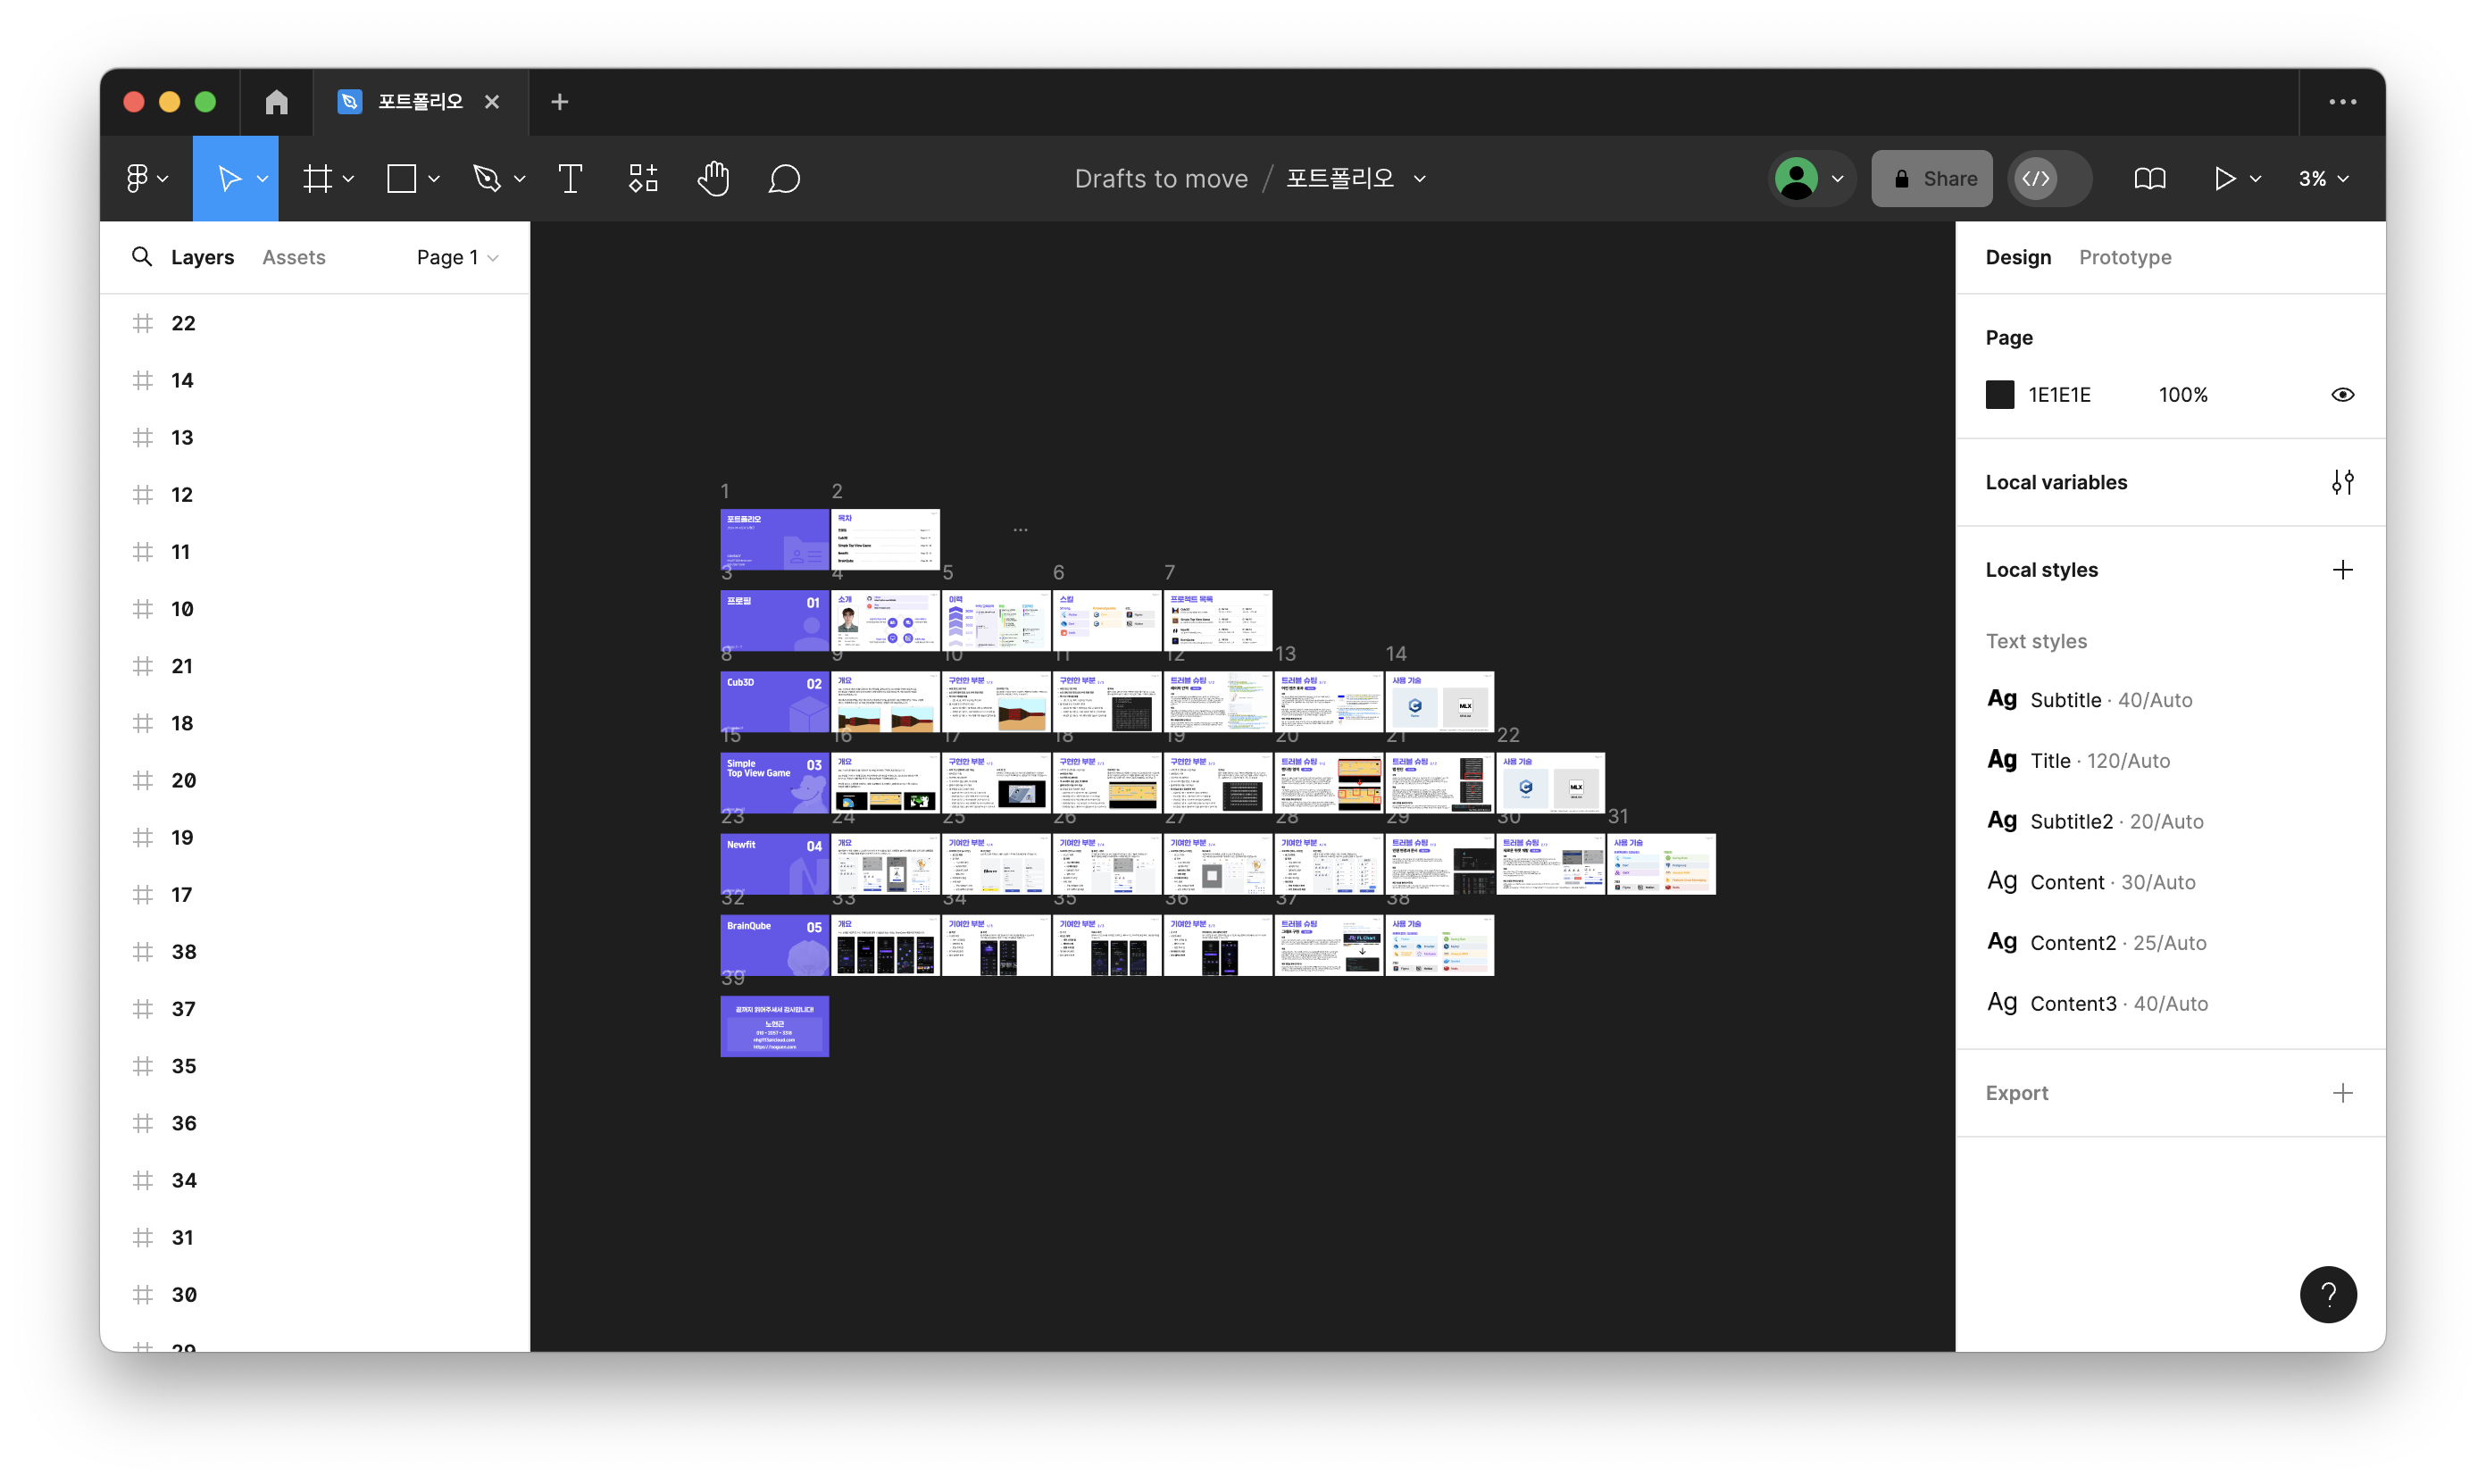Click the 1E1E1E page color swatch
The height and width of the screenshot is (1484, 2486).
[x=1999, y=395]
